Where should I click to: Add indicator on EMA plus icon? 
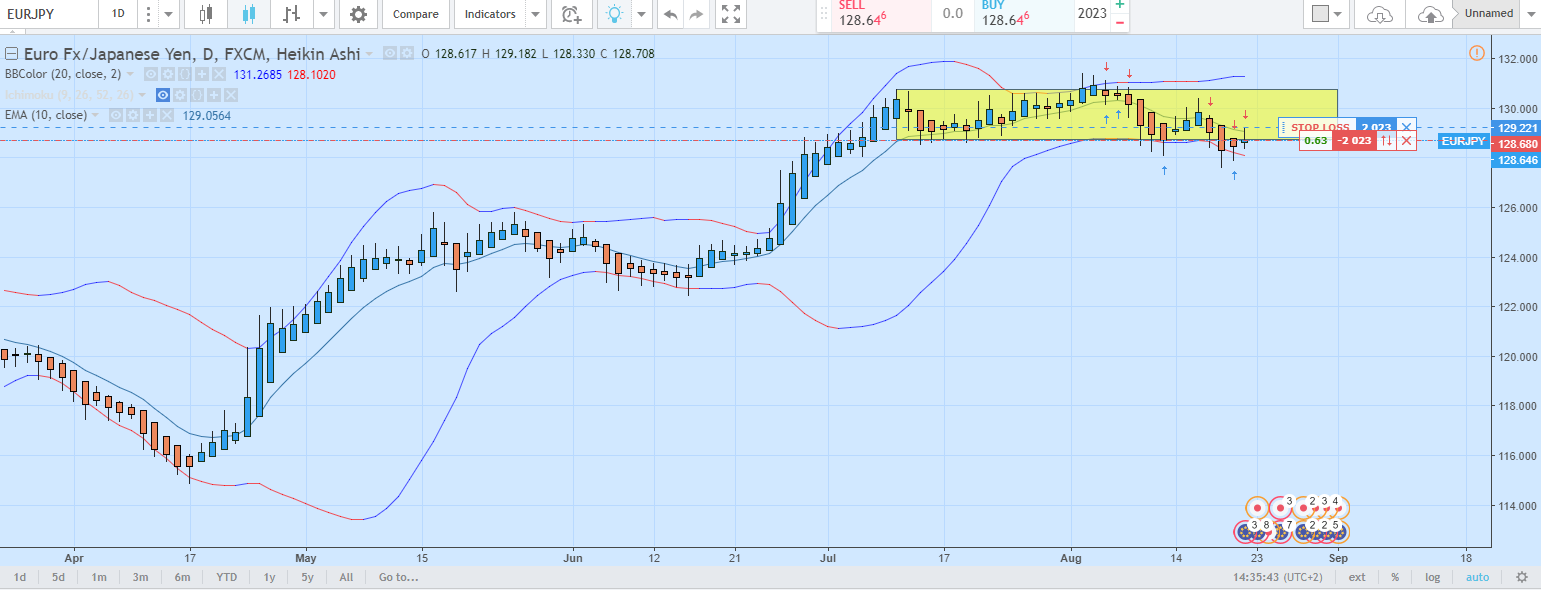click(x=151, y=115)
